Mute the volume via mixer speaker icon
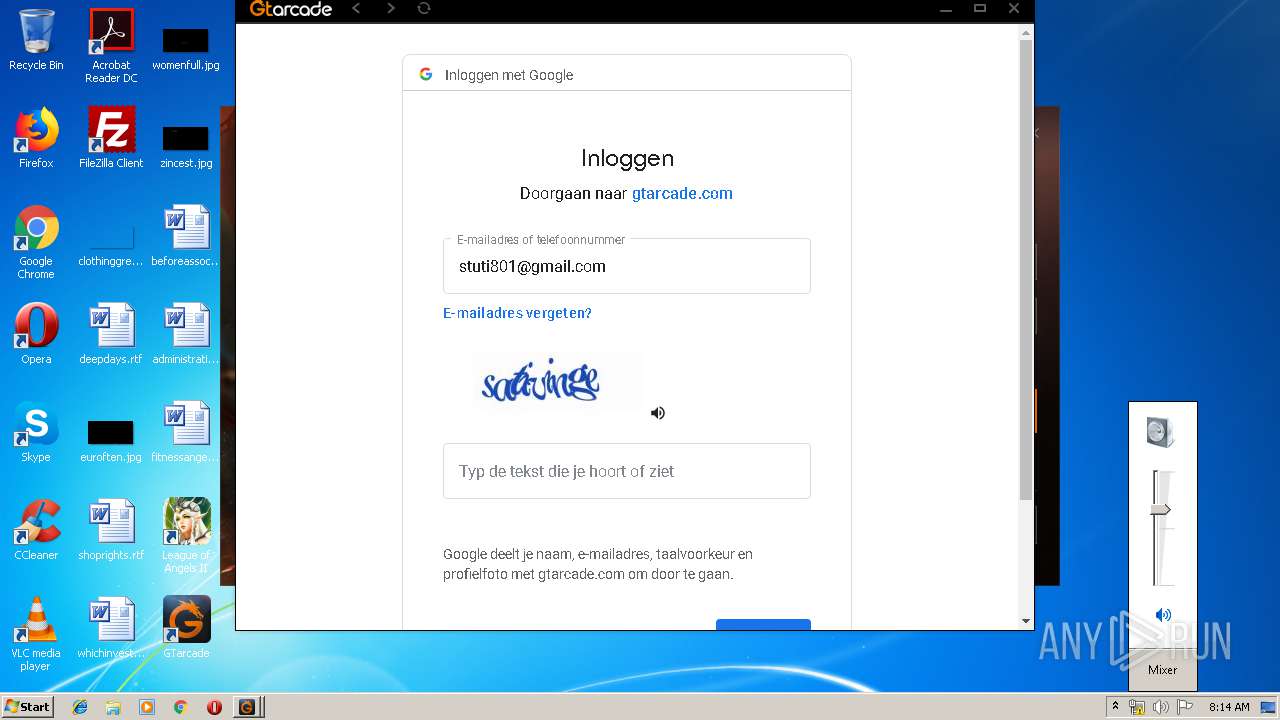1280x720 pixels. pyautogui.click(x=1162, y=615)
